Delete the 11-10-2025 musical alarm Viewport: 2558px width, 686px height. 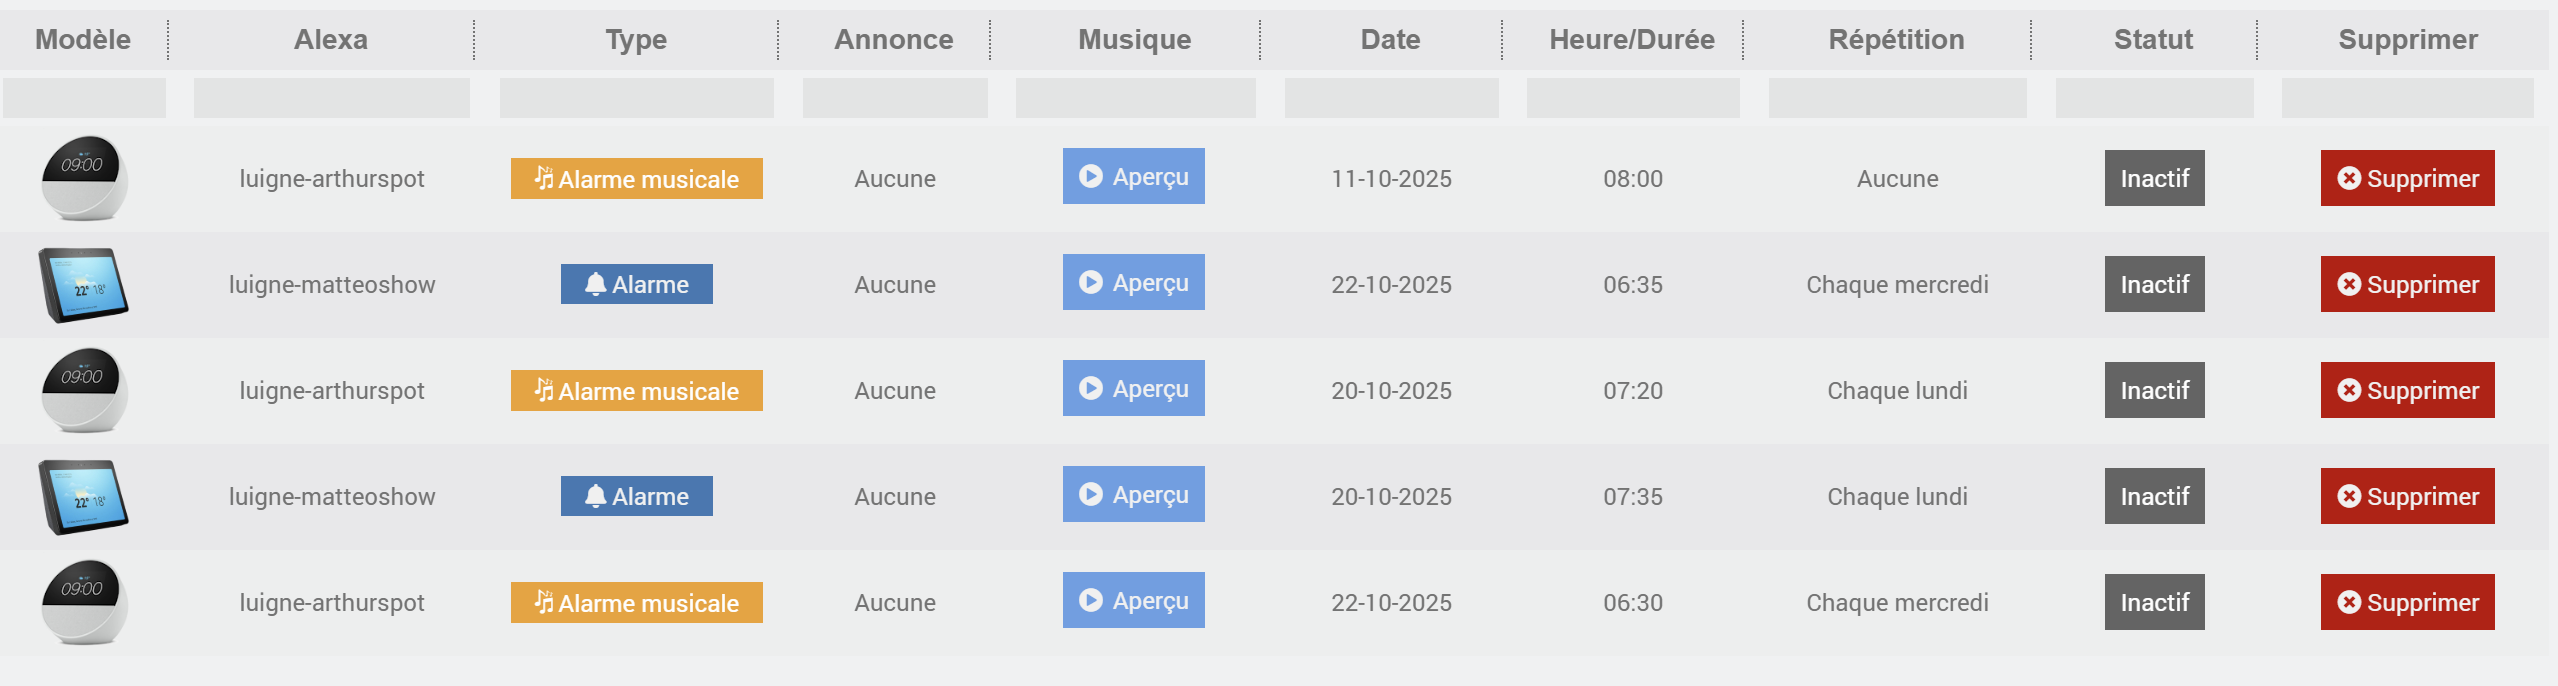click(x=2407, y=179)
